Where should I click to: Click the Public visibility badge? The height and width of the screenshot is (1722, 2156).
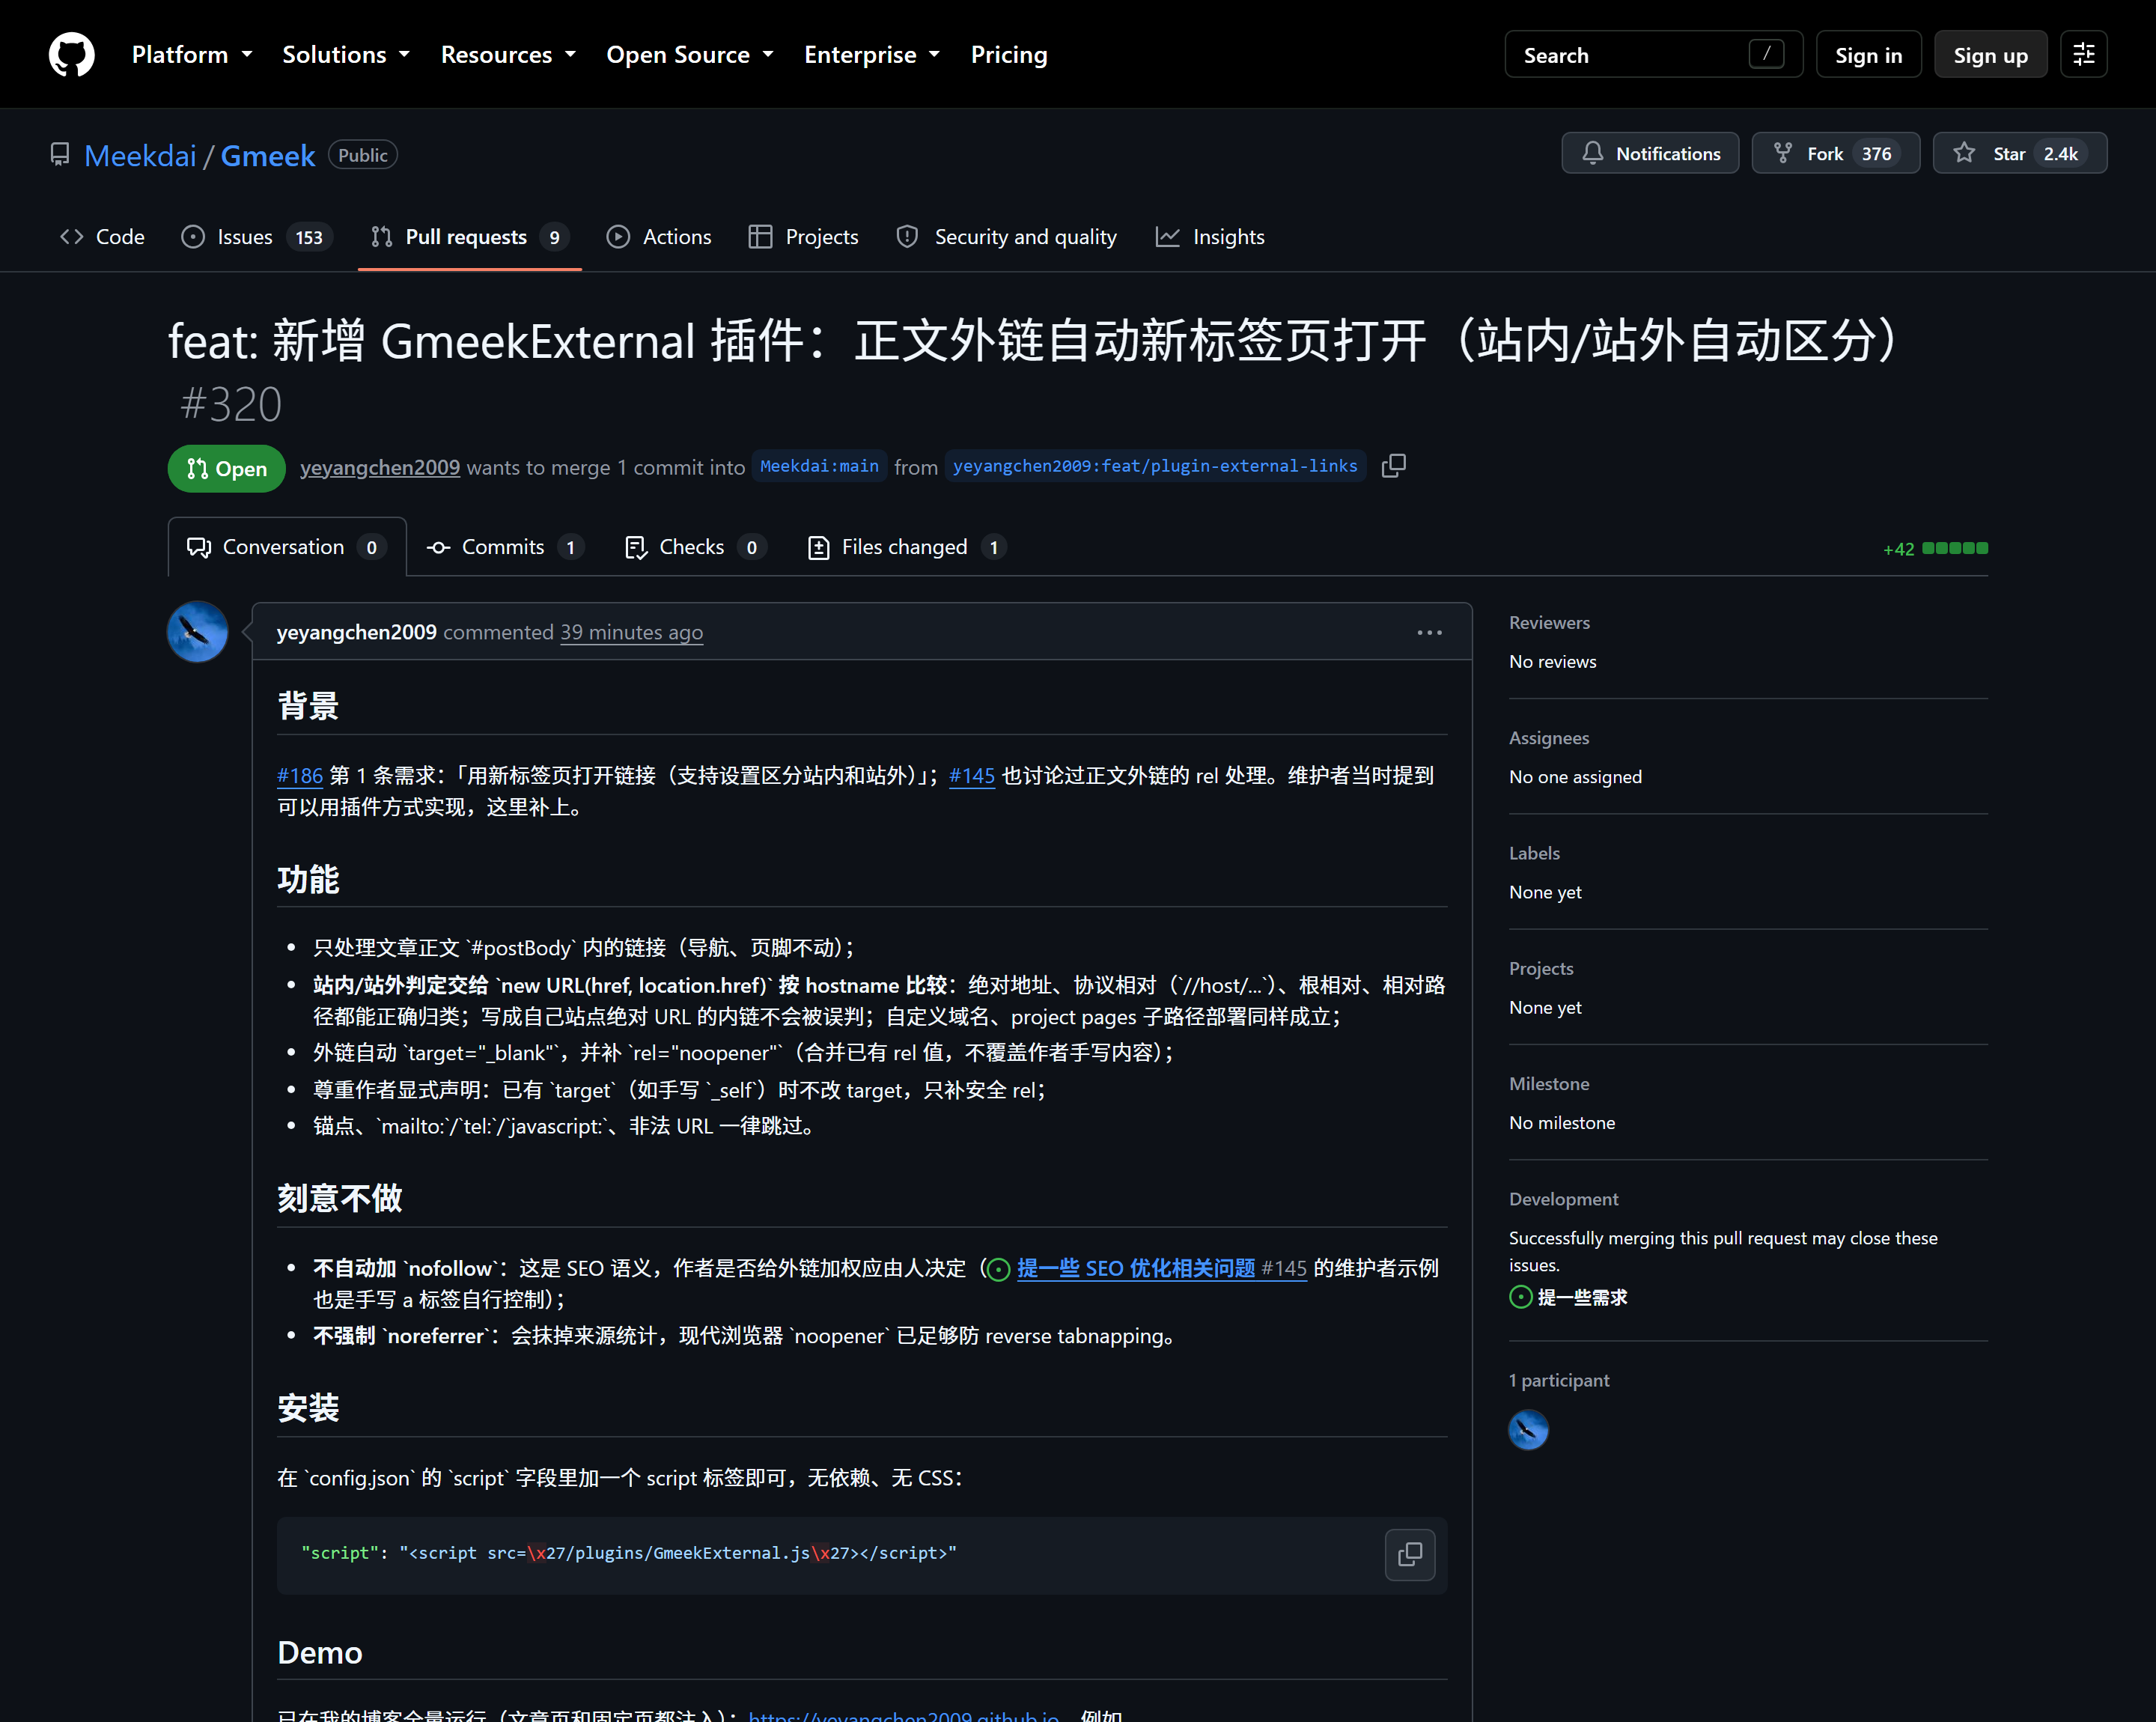[362, 155]
